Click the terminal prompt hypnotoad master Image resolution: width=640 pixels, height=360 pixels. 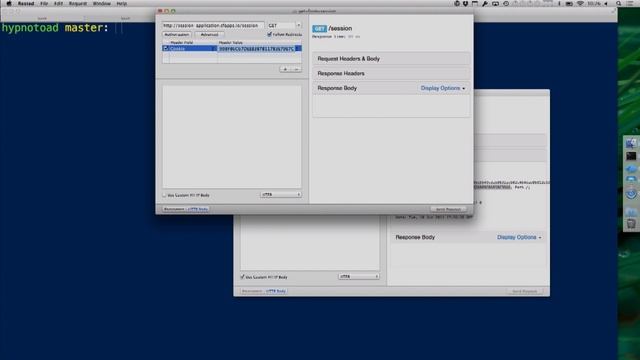point(55,28)
